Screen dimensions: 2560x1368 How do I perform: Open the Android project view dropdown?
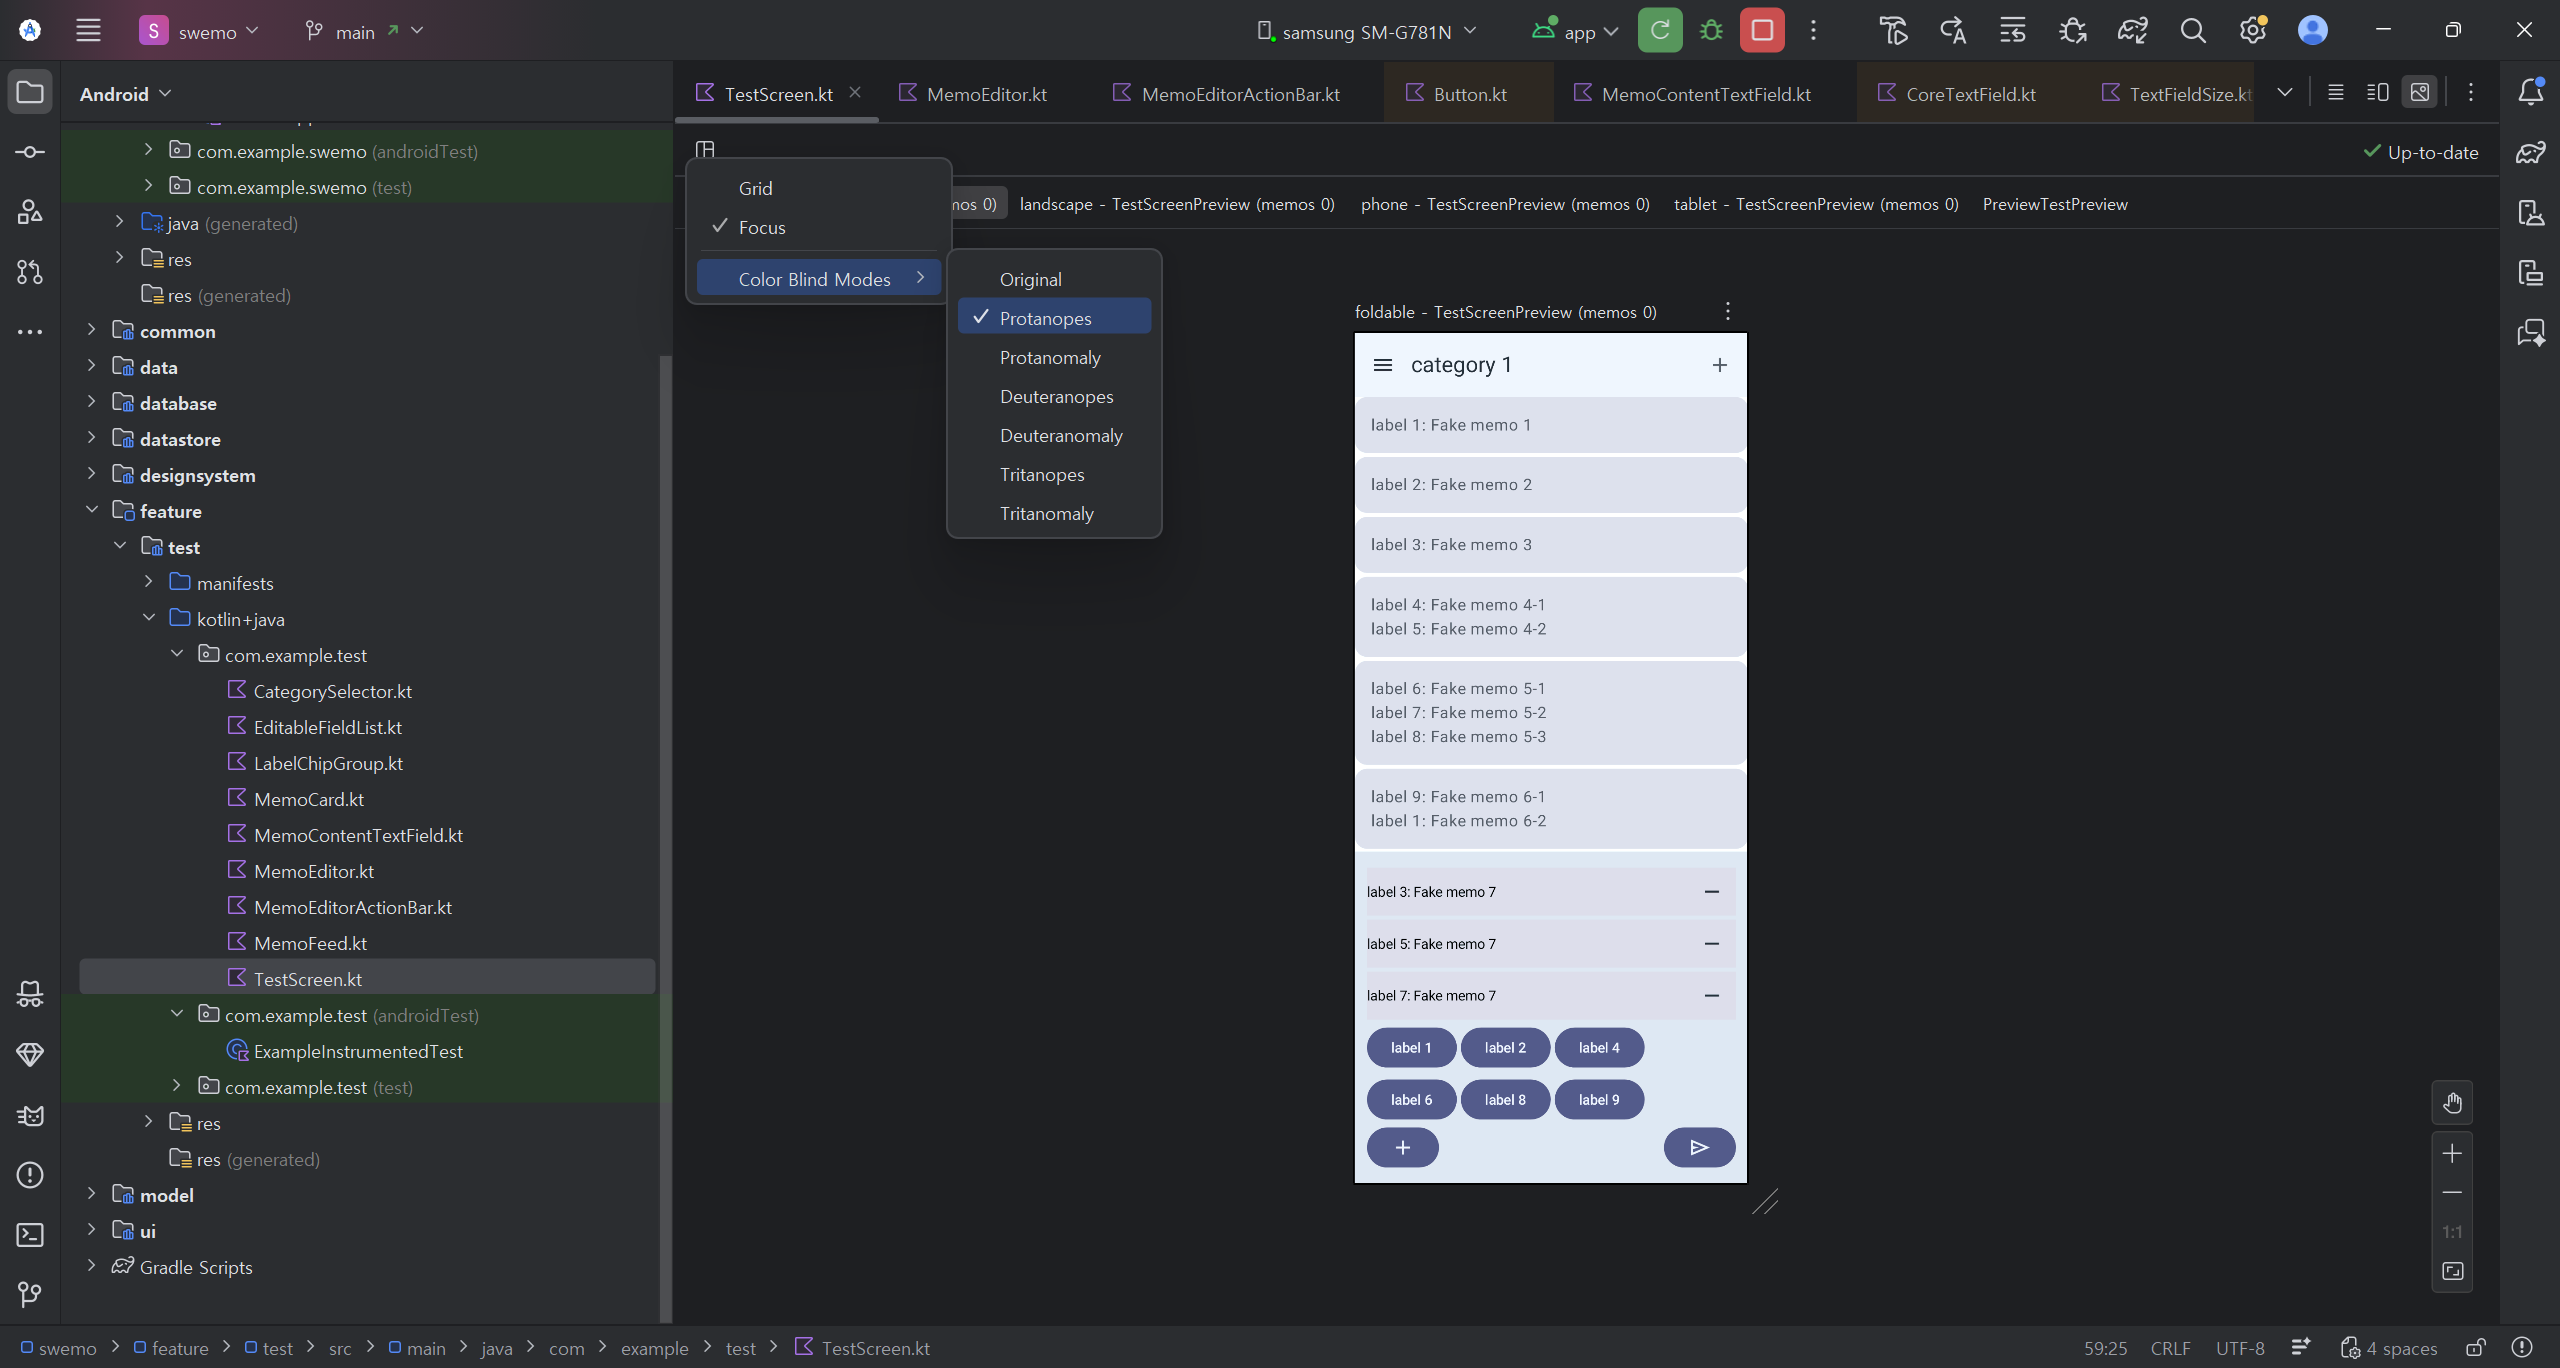click(x=125, y=94)
